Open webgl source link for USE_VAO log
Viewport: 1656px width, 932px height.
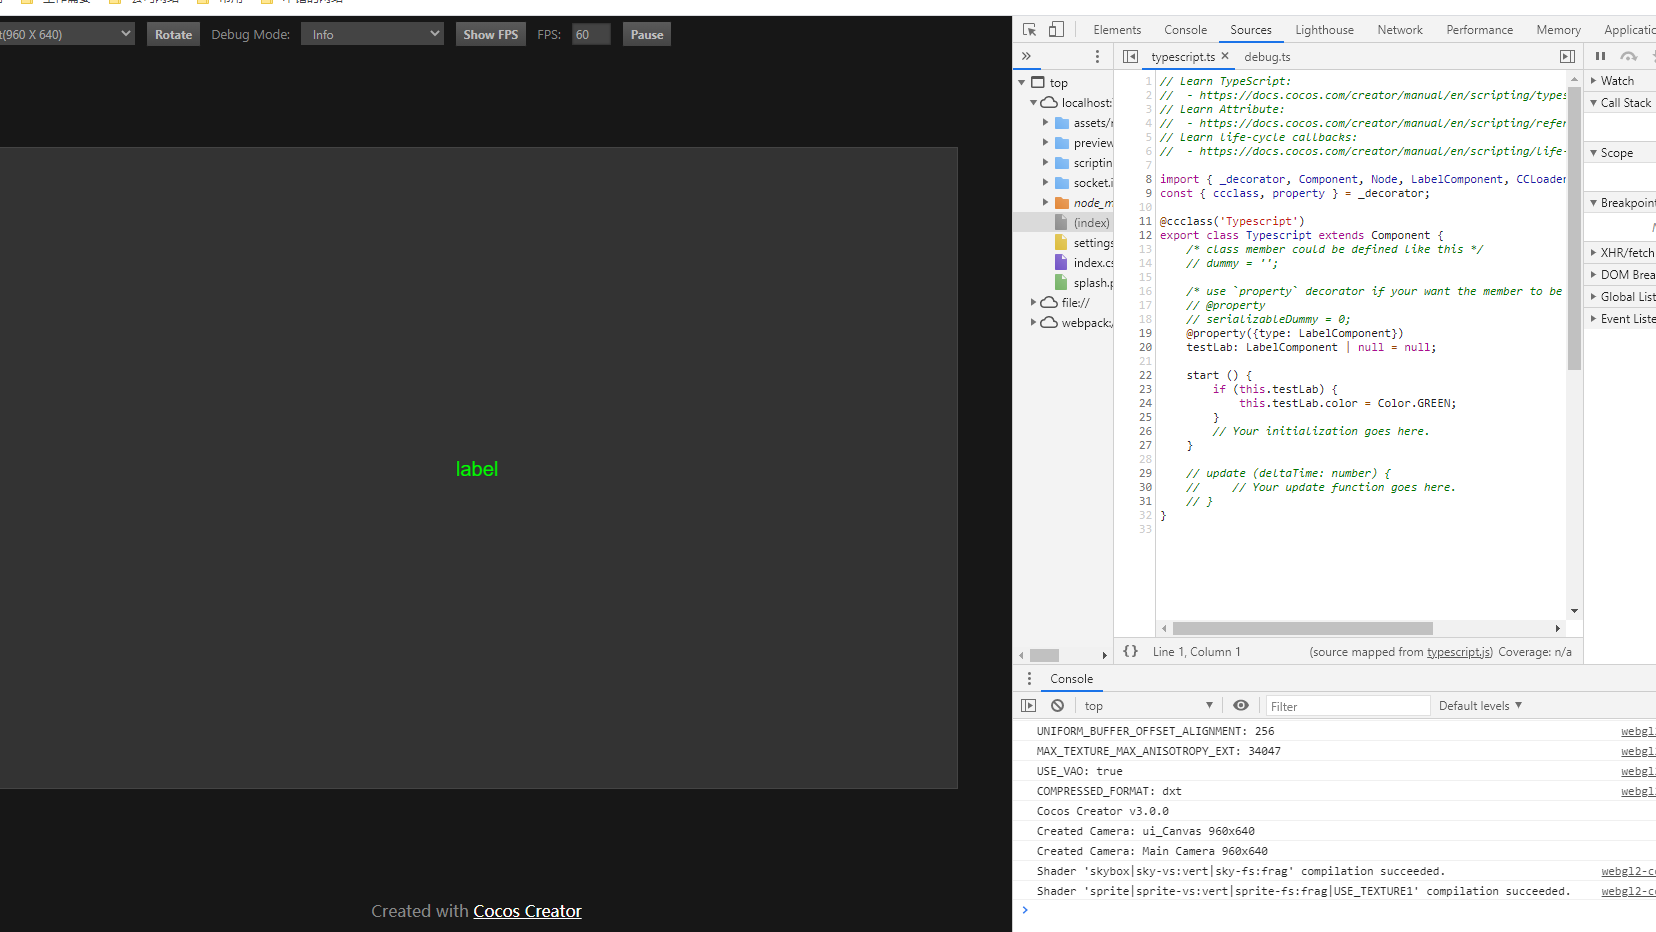pyautogui.click(x=1637, y=771)
